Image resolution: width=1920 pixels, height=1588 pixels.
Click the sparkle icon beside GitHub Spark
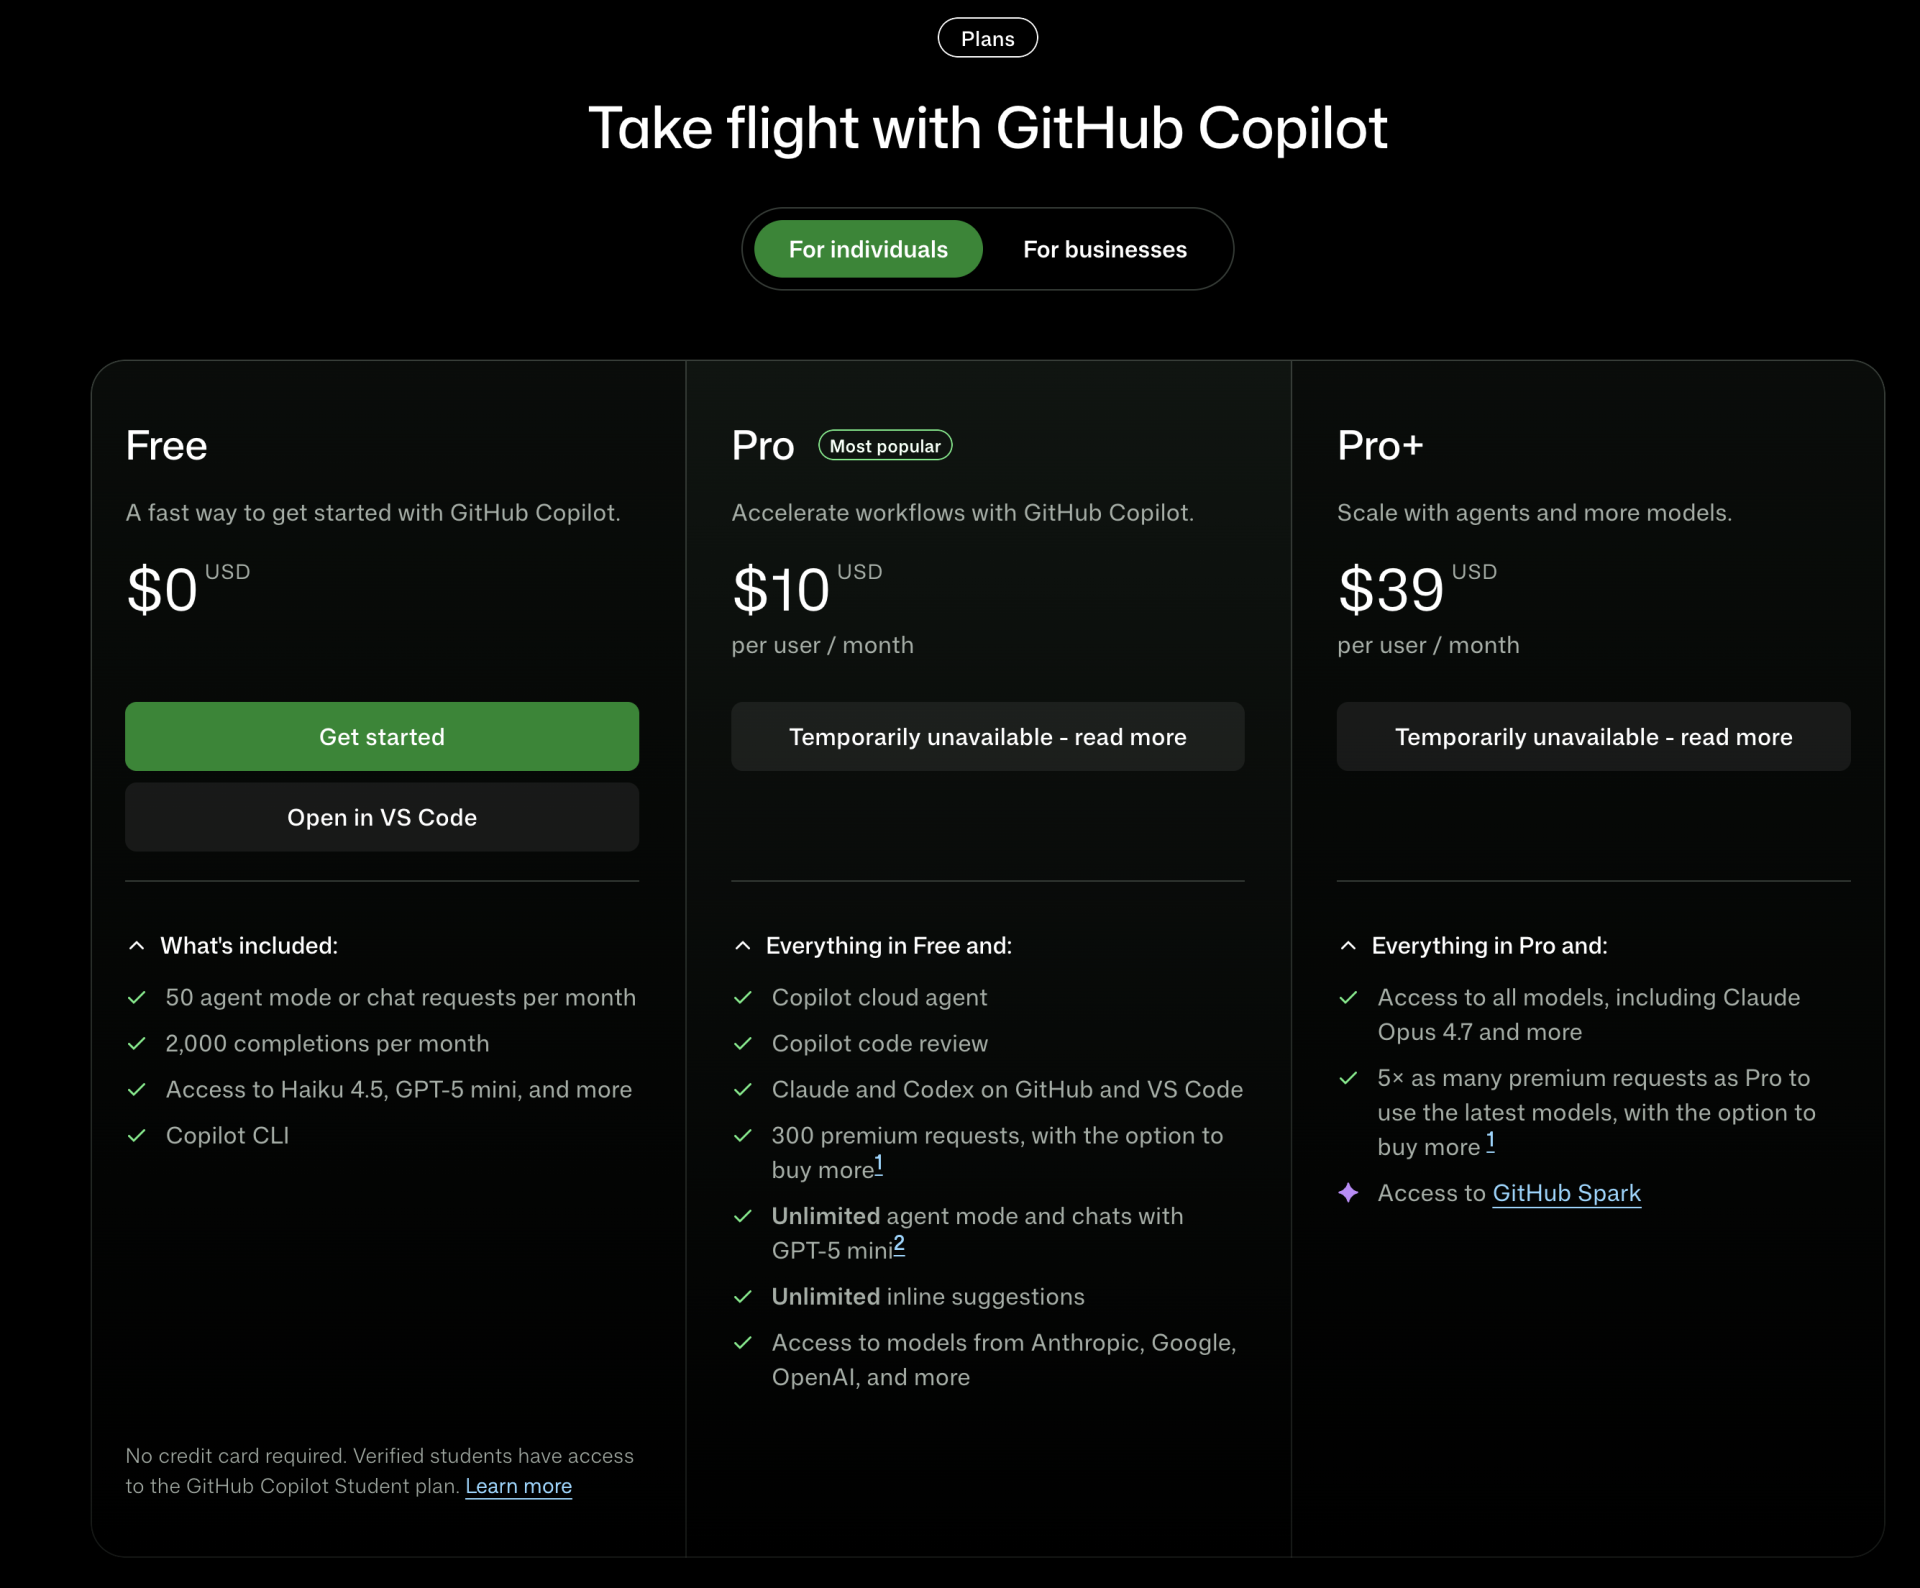click(1349, 1193)
